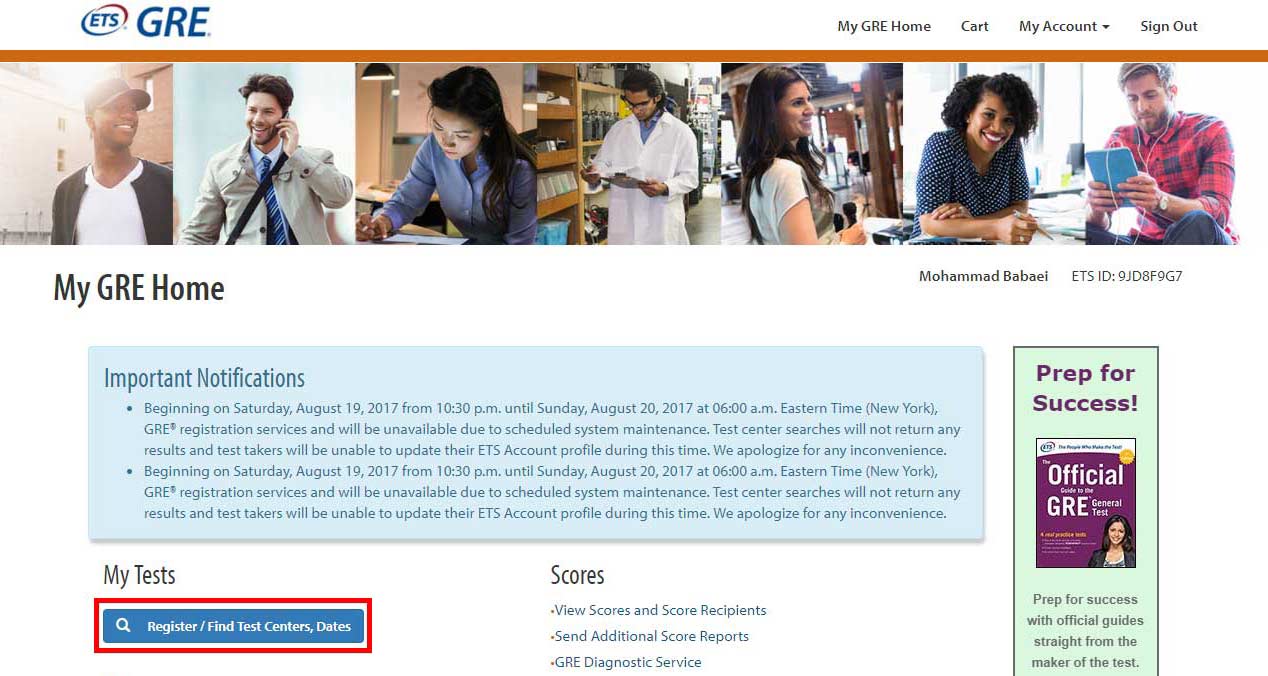The image size is (1268, 676).
Task: Click Register / Find Test Centers, Dates button
Action: tap(233, 626)
